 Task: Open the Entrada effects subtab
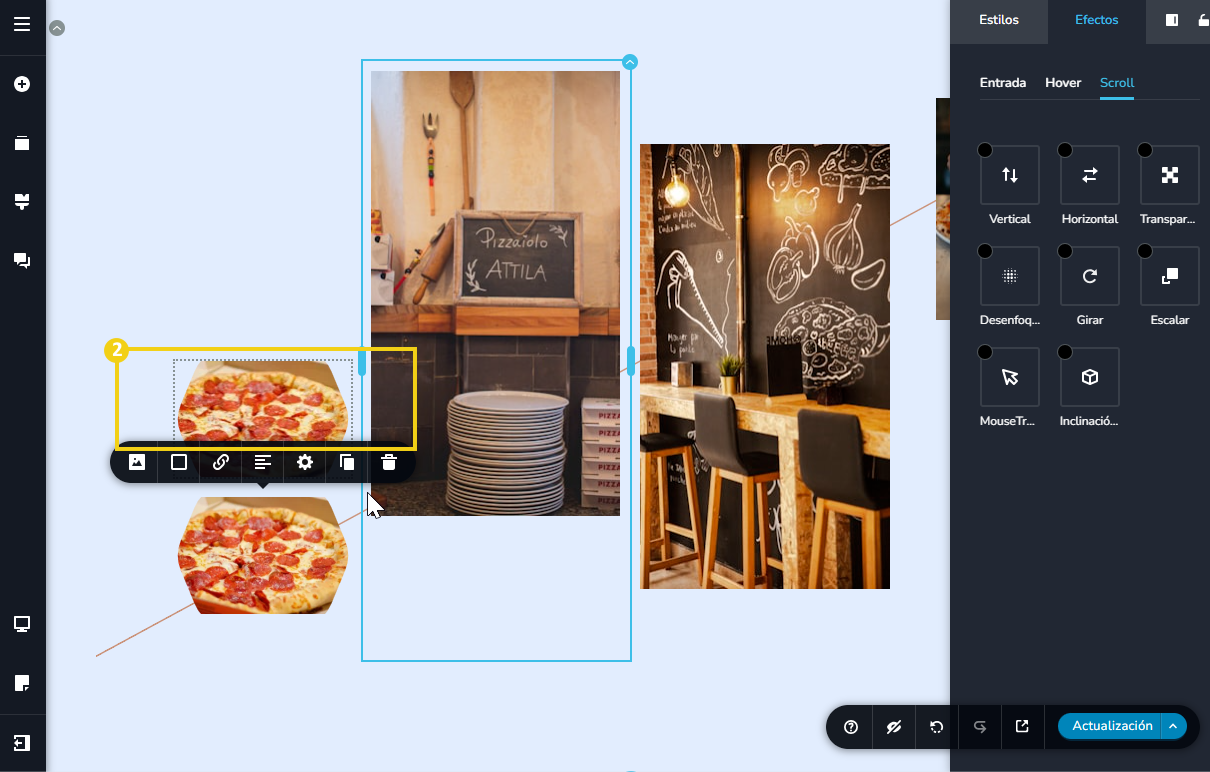pyautogui.click(x=1003, y=83)
